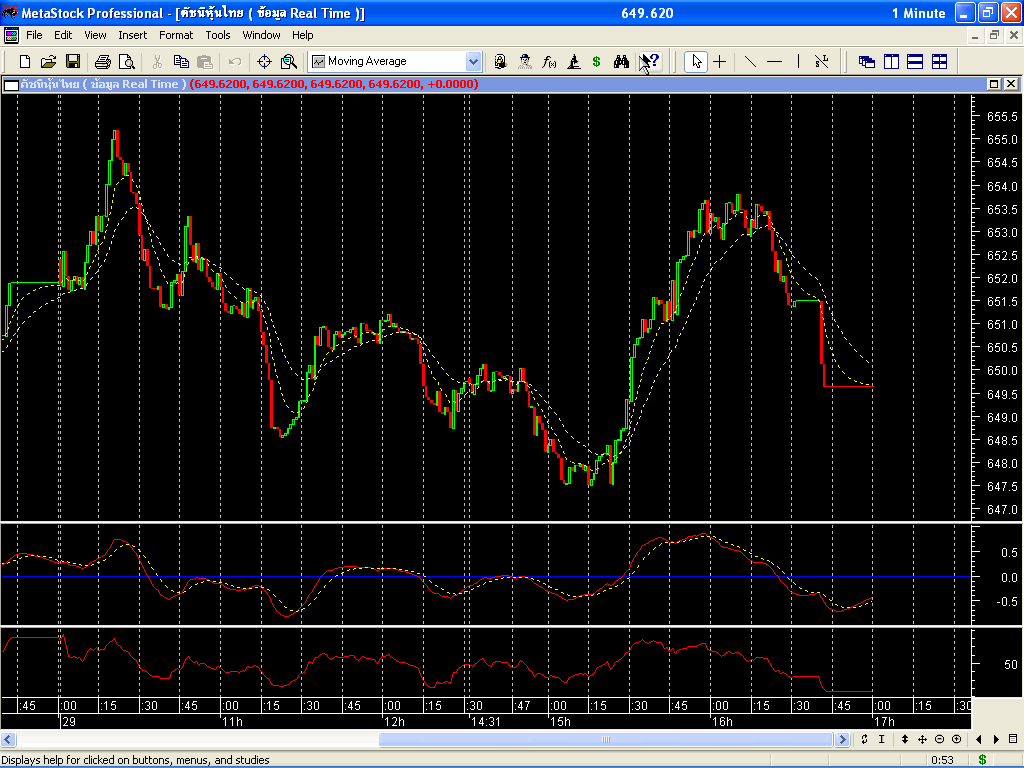Tile windows in columns icon

pyautogui.click(x=891, y=61)
